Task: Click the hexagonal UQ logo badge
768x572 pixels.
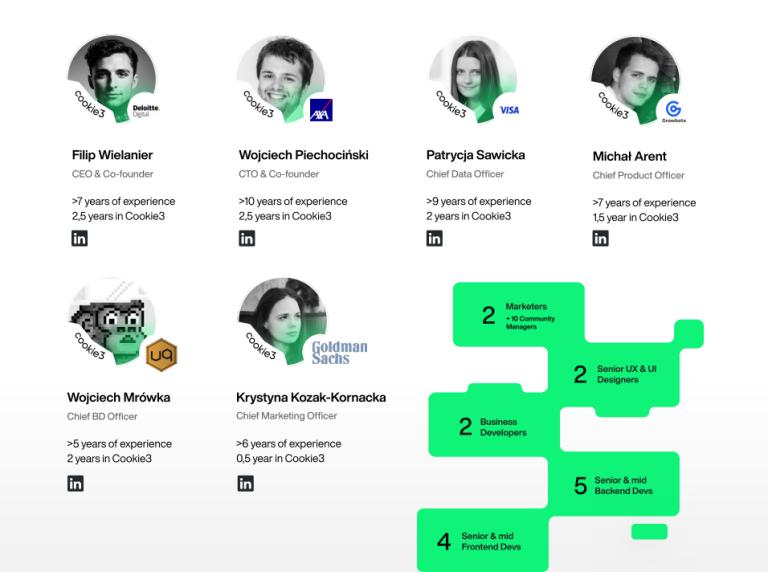Action: [x=162, y=354]
